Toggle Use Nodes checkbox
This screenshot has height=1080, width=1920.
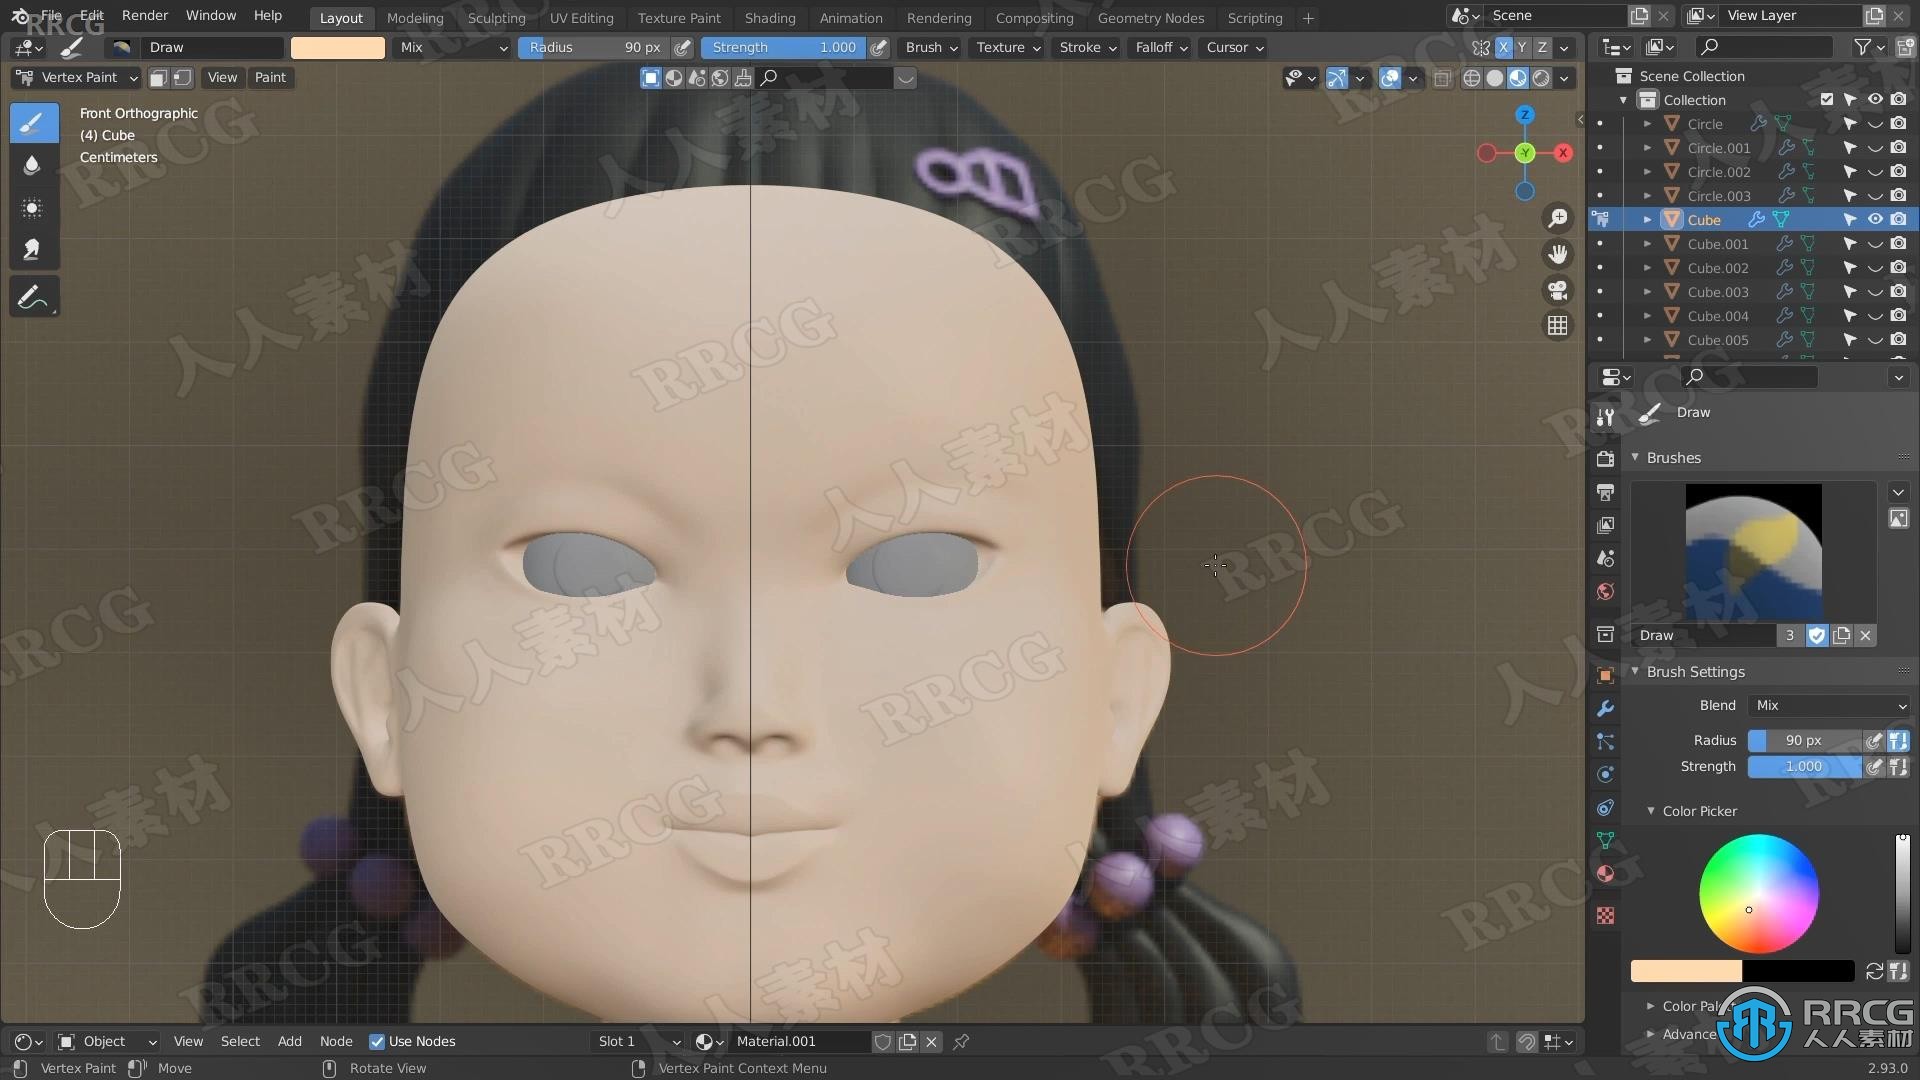pos(373,1040)
